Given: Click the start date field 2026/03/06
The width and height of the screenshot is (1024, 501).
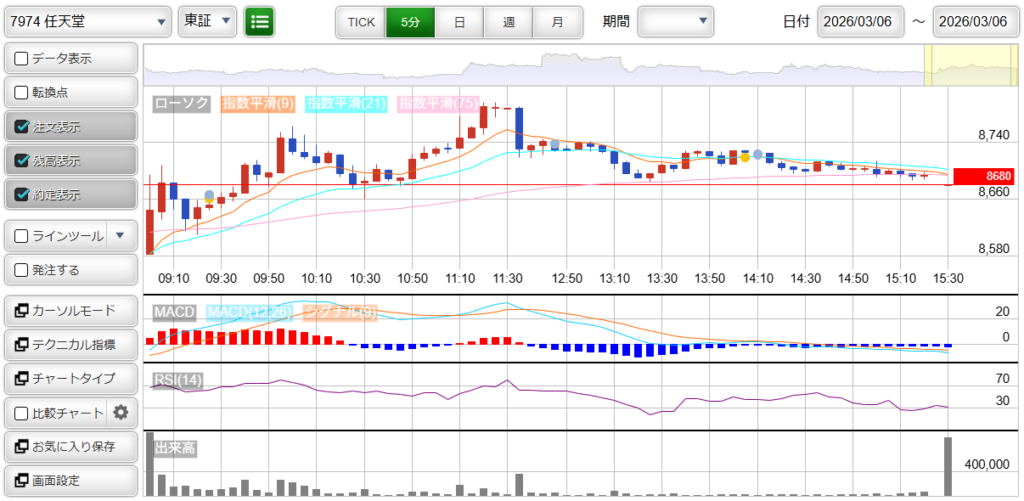Looking at the screenshot, I should (861, 21).
